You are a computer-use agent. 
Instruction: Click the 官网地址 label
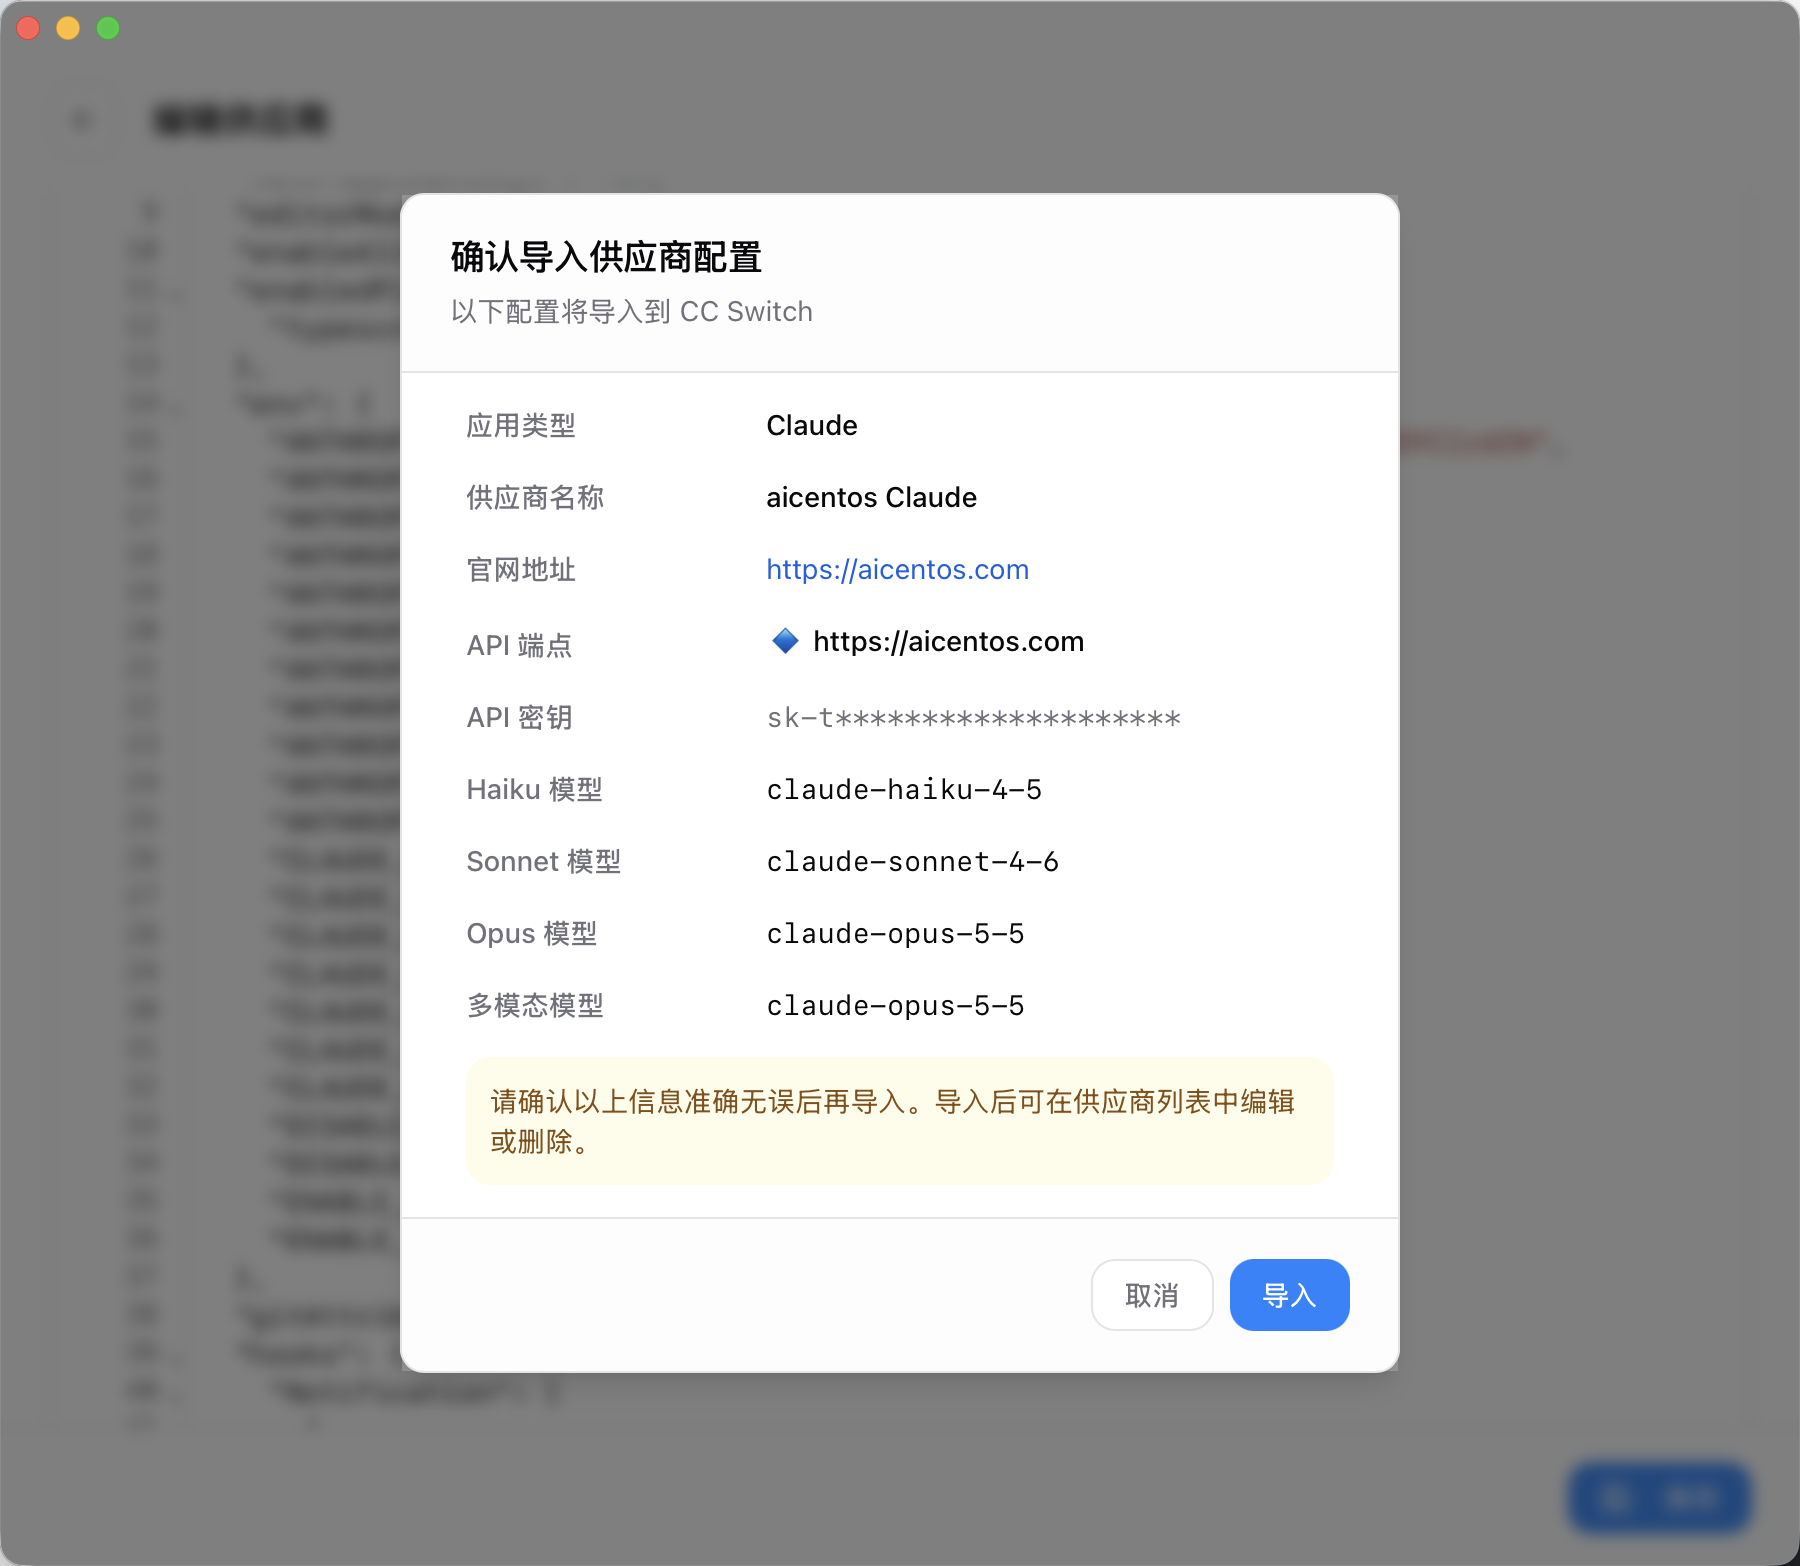521,569
